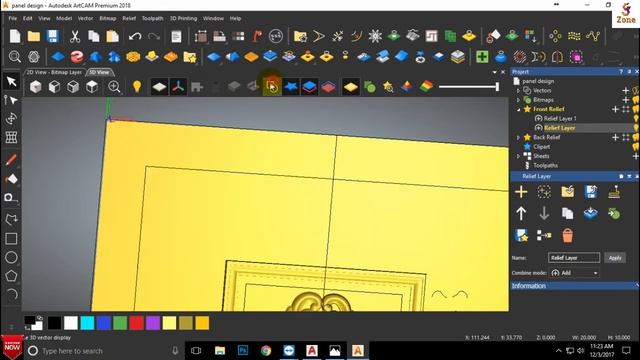
Task: Open the view tabs dropdown arrow
Action: point(495,72)
